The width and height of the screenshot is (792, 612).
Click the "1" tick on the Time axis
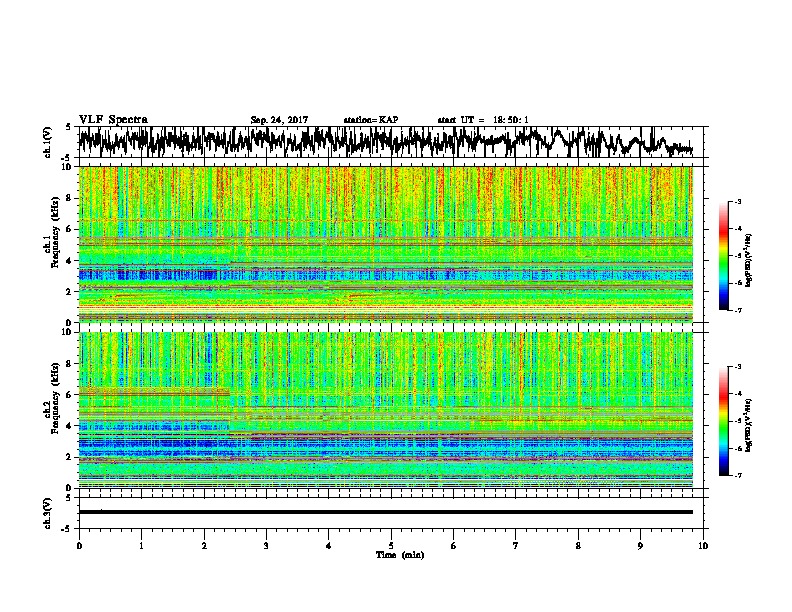[141, 546]
